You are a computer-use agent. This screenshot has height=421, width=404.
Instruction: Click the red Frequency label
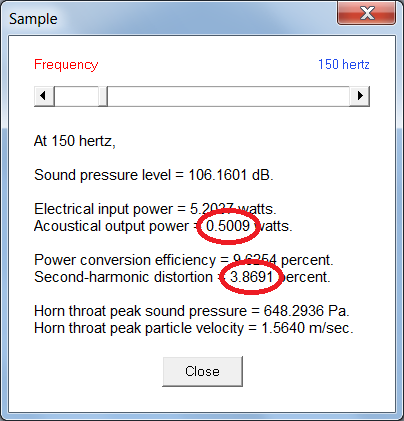(x=66, y=65)
